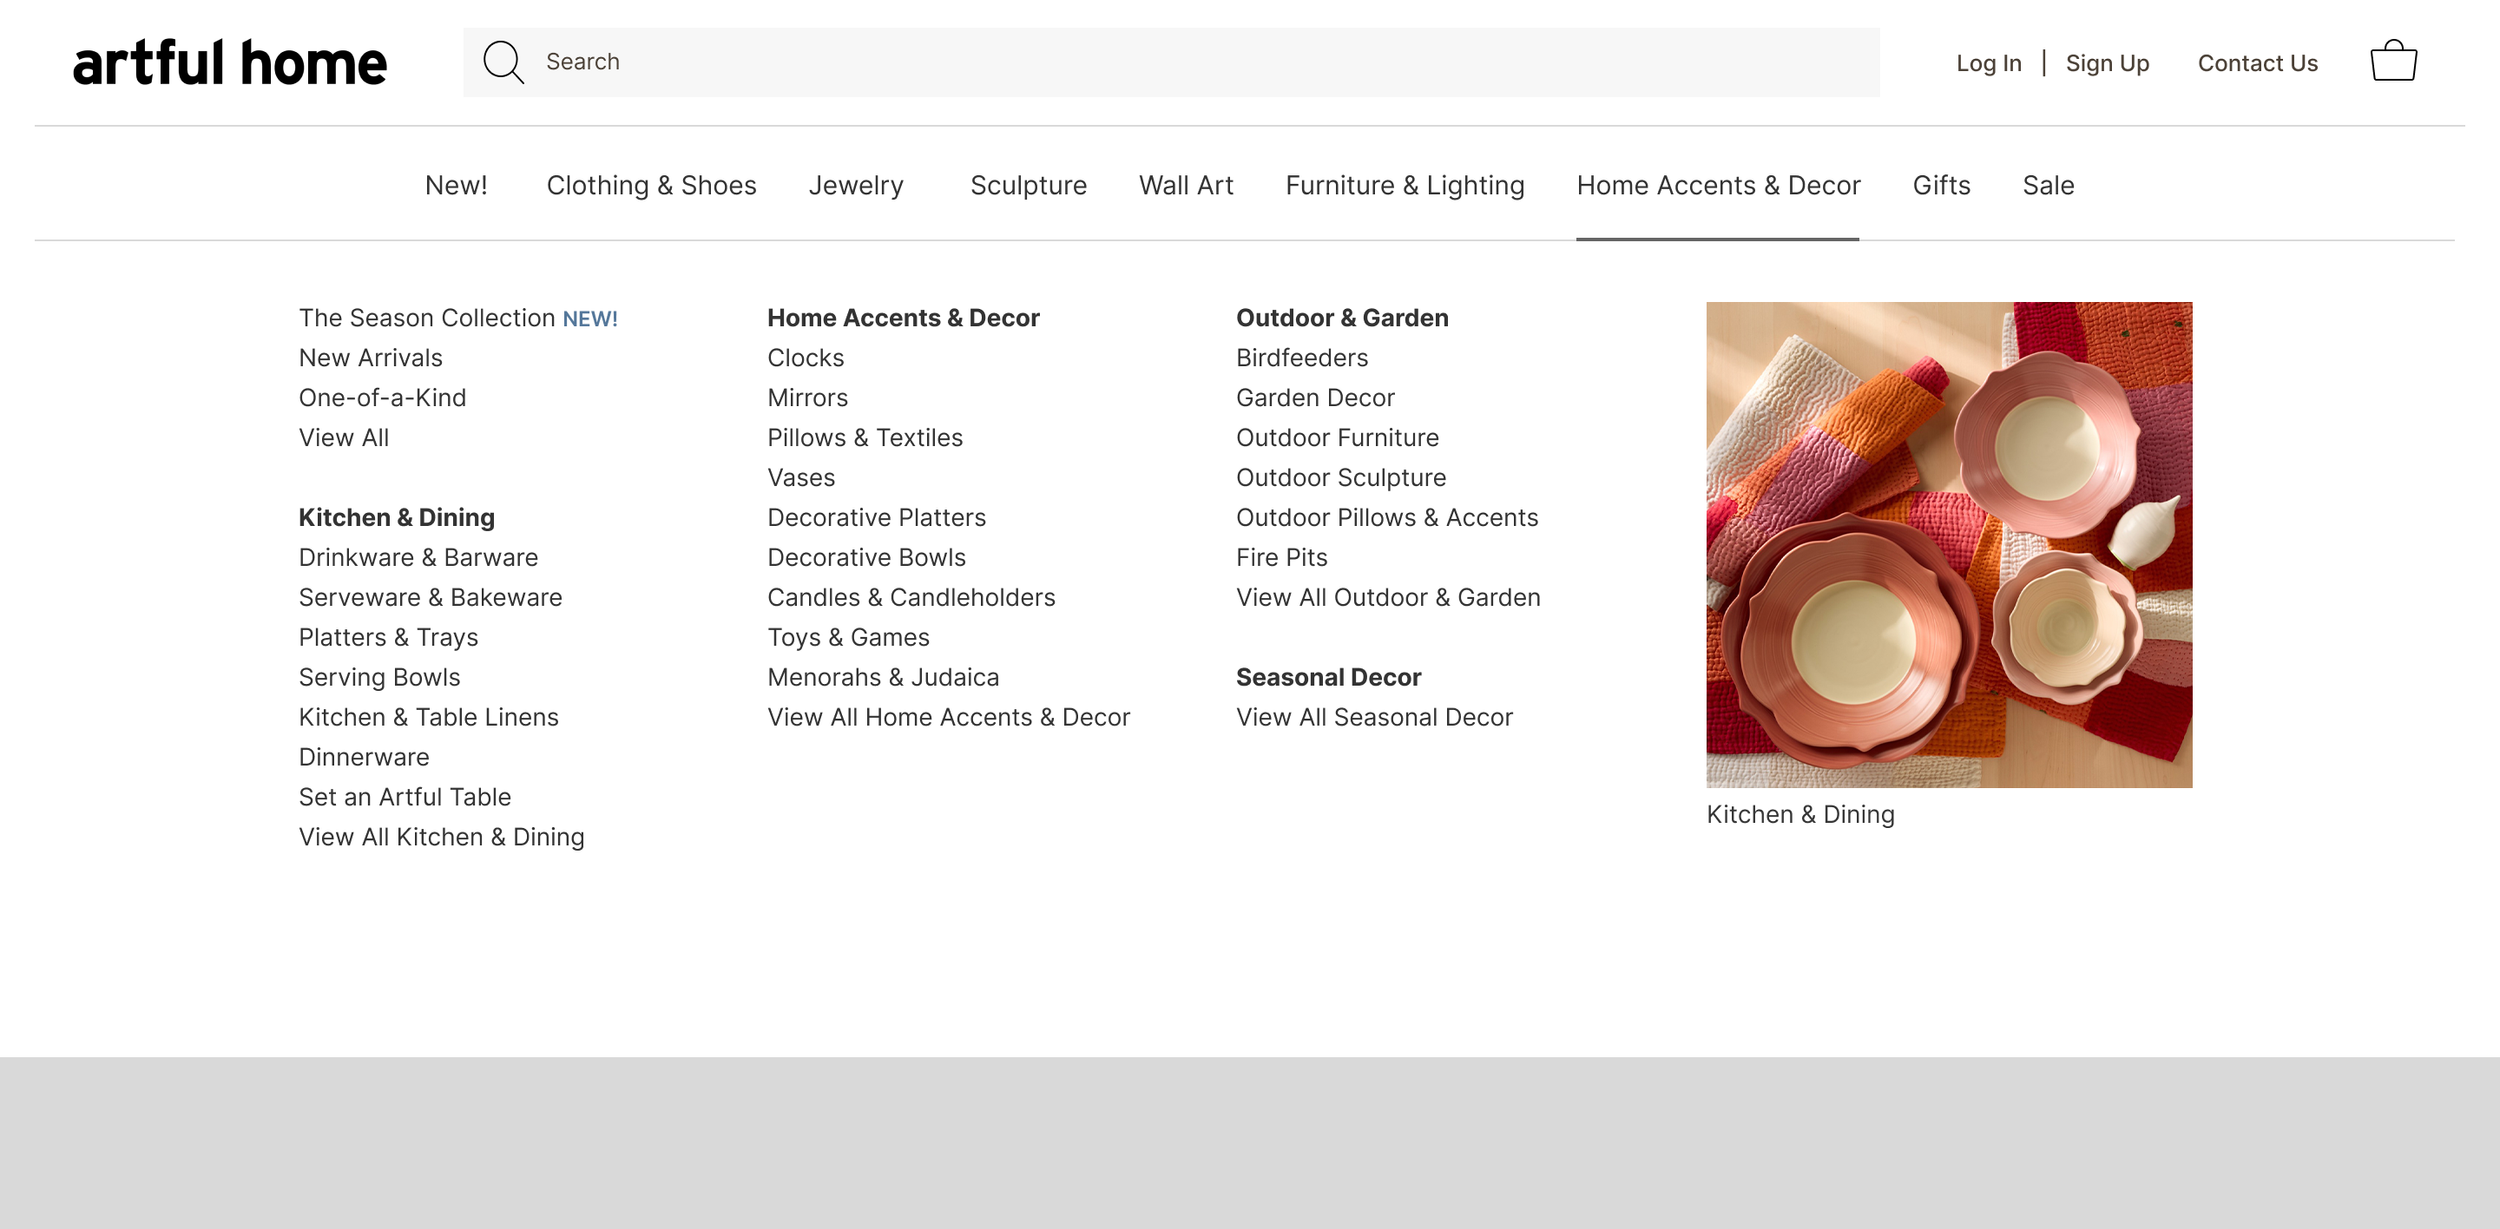
Task: Open the Fire Pits category
Action: (x=1281, y=558)
